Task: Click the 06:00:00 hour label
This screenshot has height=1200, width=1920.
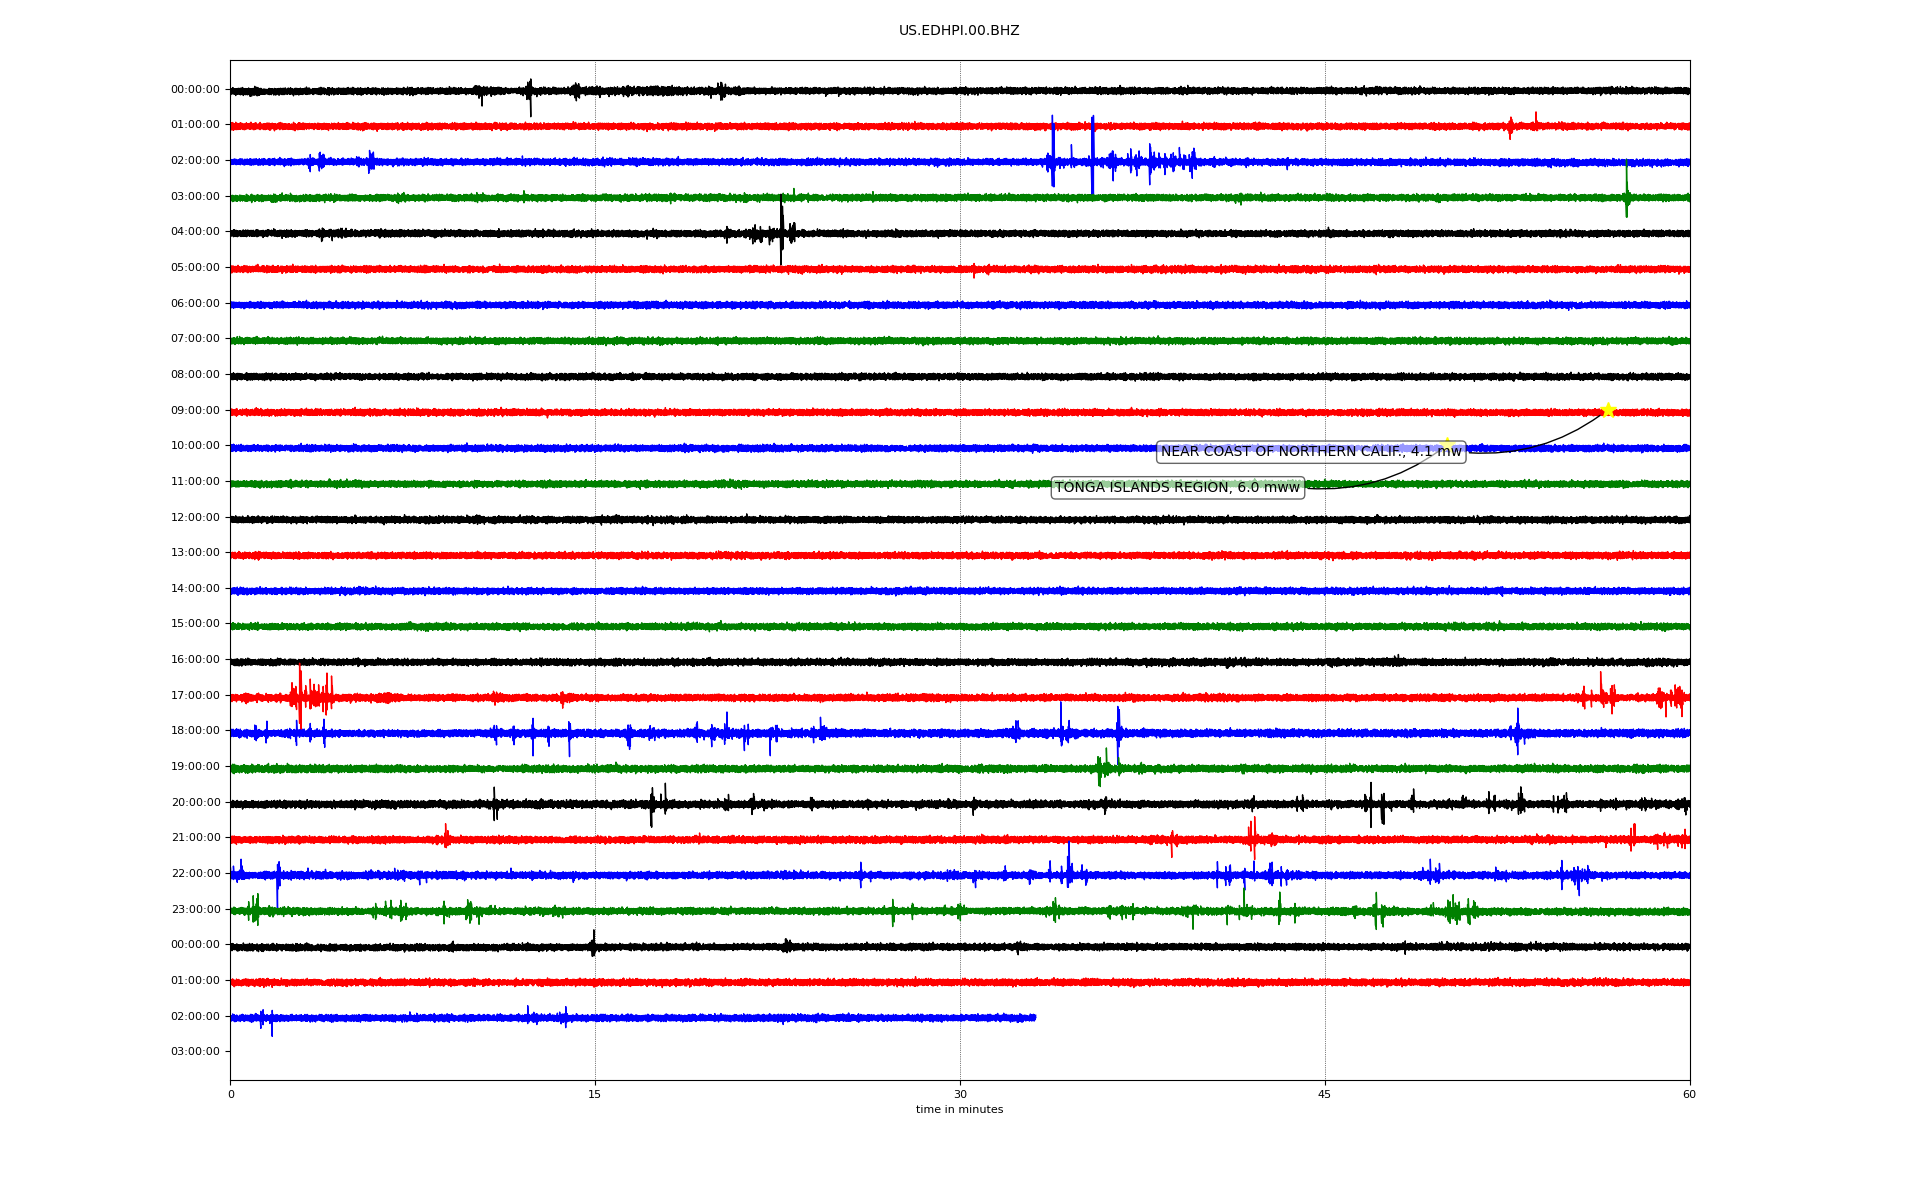Action: click(x=195, y=304)
